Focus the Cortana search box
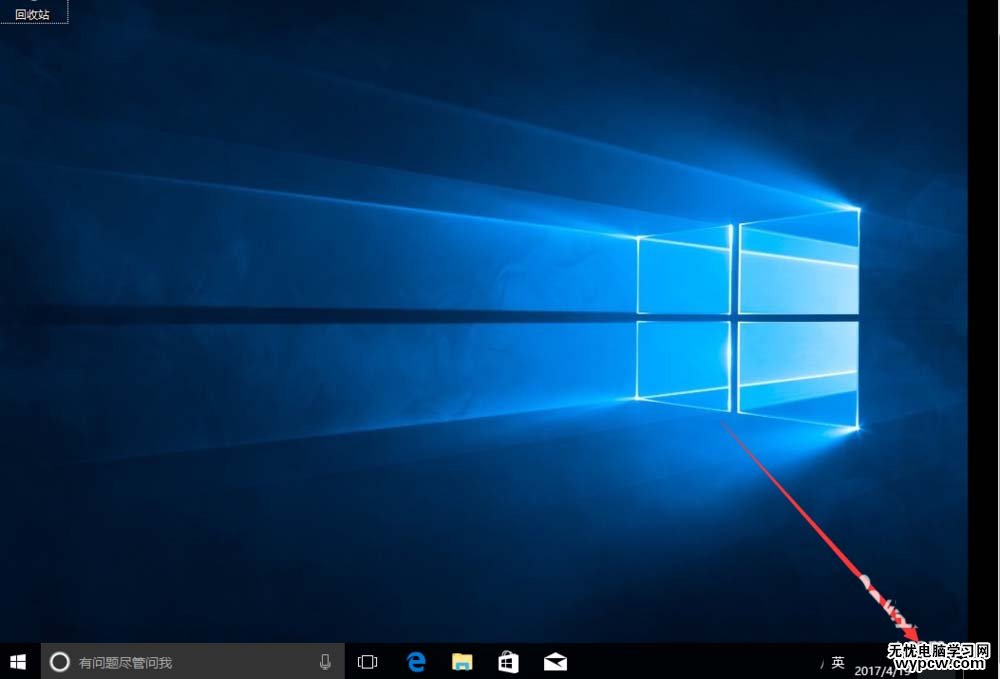Screen dimensions: 1000x679 pyautogui.click(x=193, y=662)
